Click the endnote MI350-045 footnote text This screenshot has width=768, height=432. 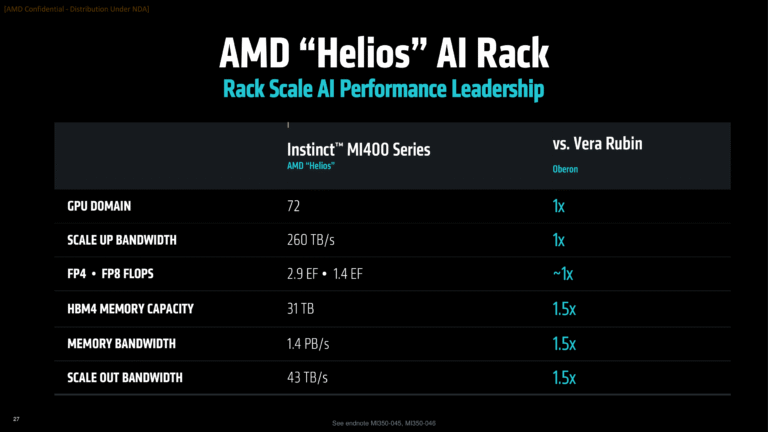[383, 423]
